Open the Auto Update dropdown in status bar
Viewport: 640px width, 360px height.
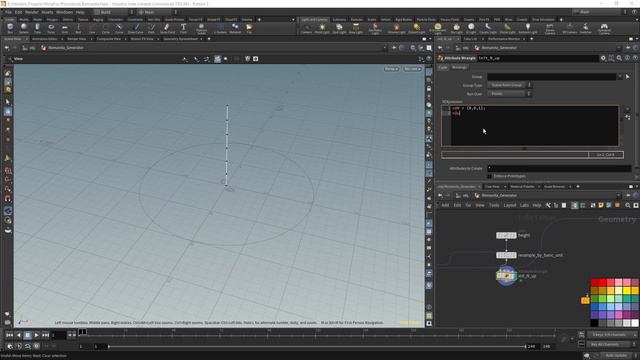[x=619, y=356]
